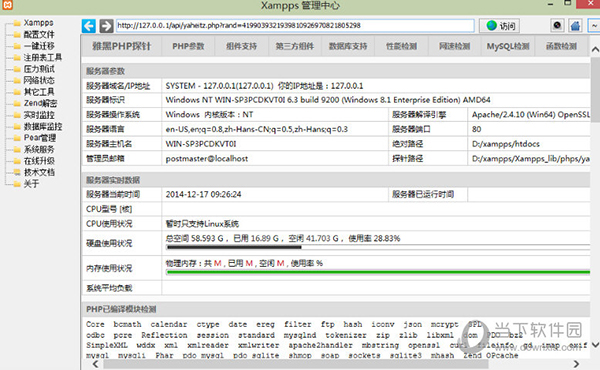The width and height of the screenshot is (600, 370).
Task: Click the folder icon beside Xampps
Action: (x=17, y=23)
